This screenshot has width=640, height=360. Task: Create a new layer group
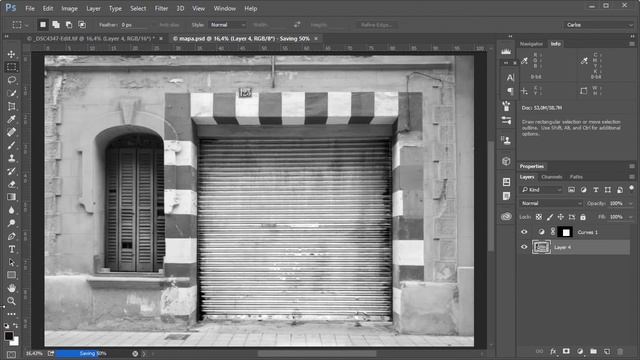(x=593, y=351)
